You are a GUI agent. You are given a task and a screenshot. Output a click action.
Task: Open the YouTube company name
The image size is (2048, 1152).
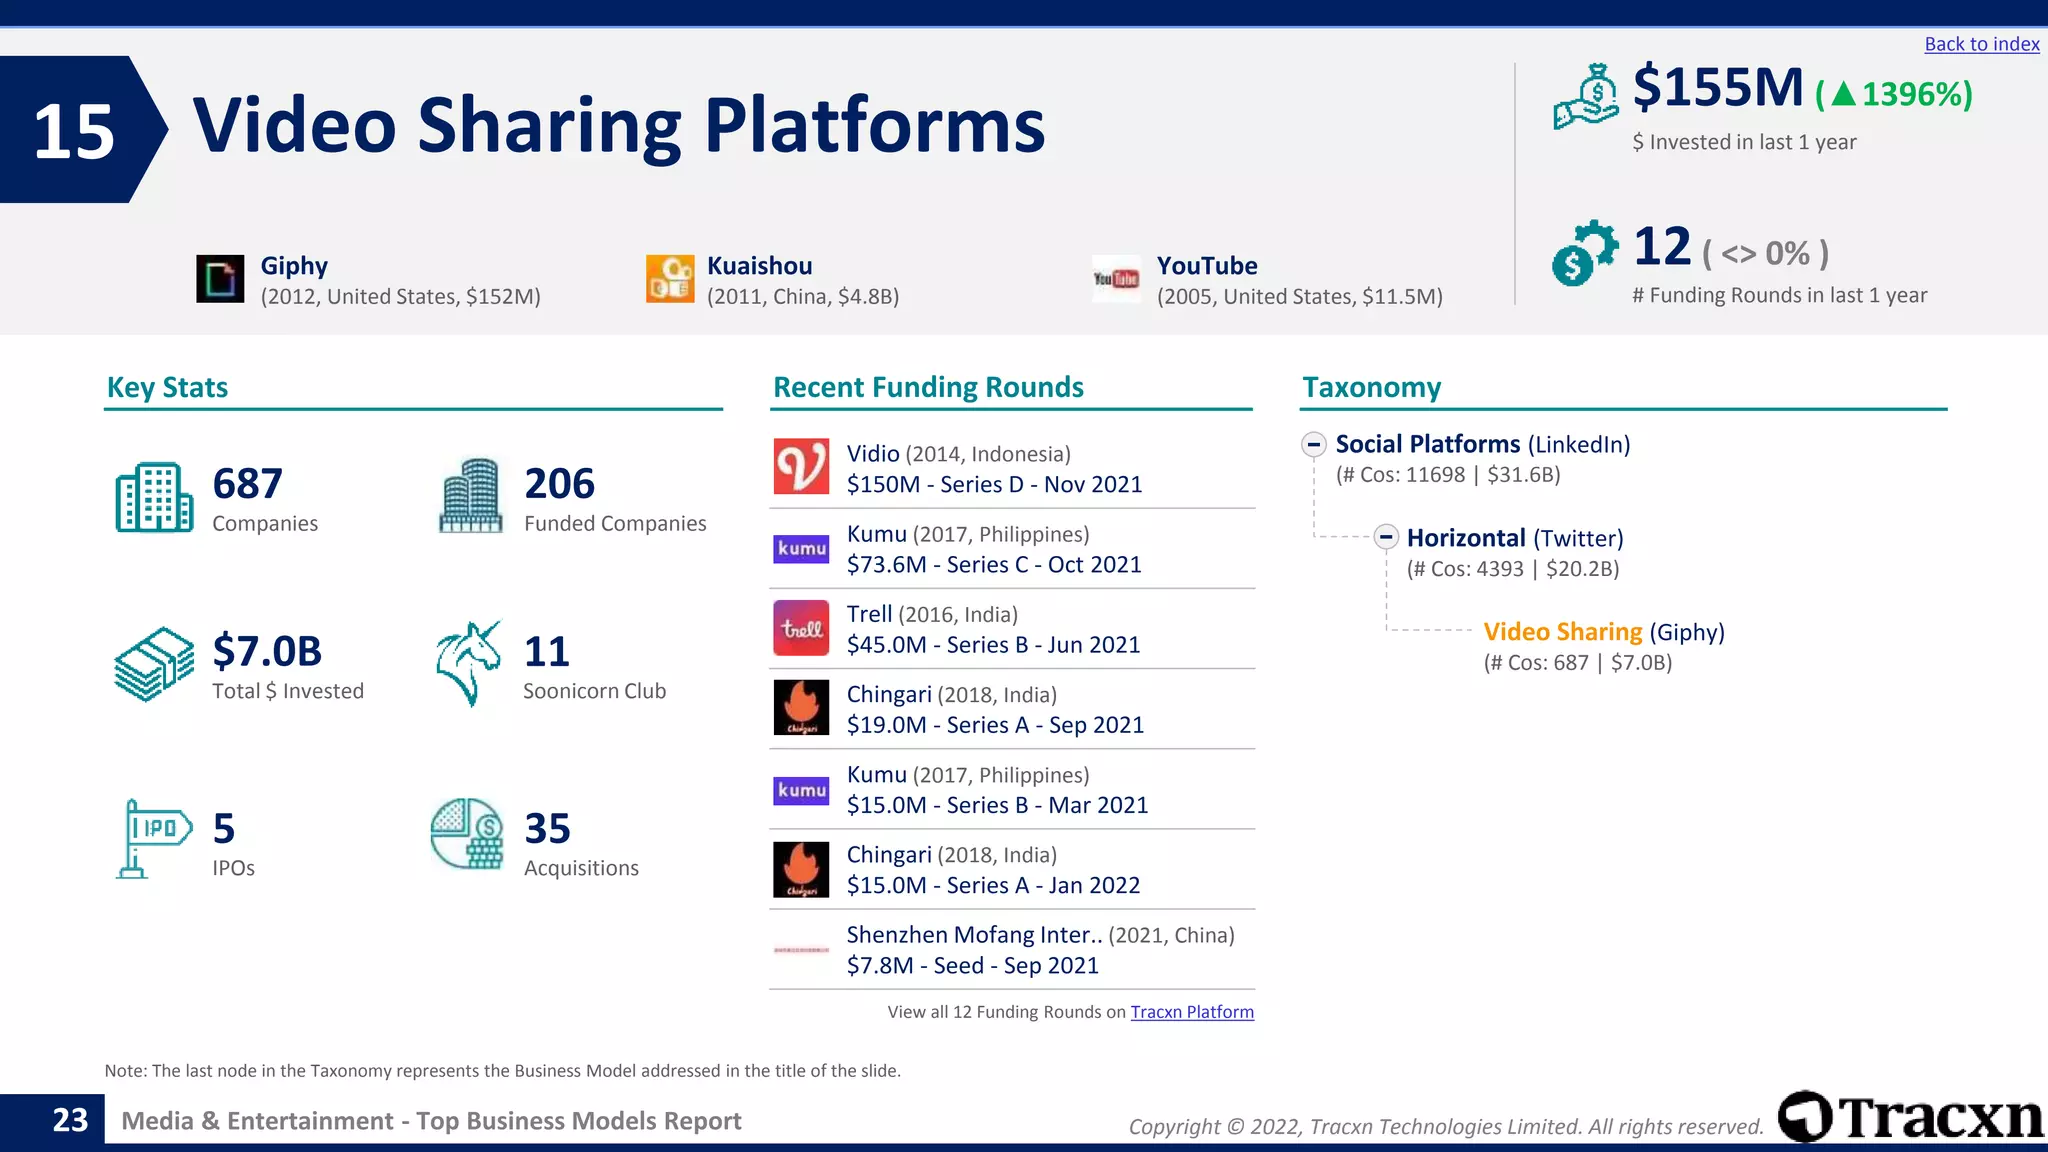tap(1207, 266)
